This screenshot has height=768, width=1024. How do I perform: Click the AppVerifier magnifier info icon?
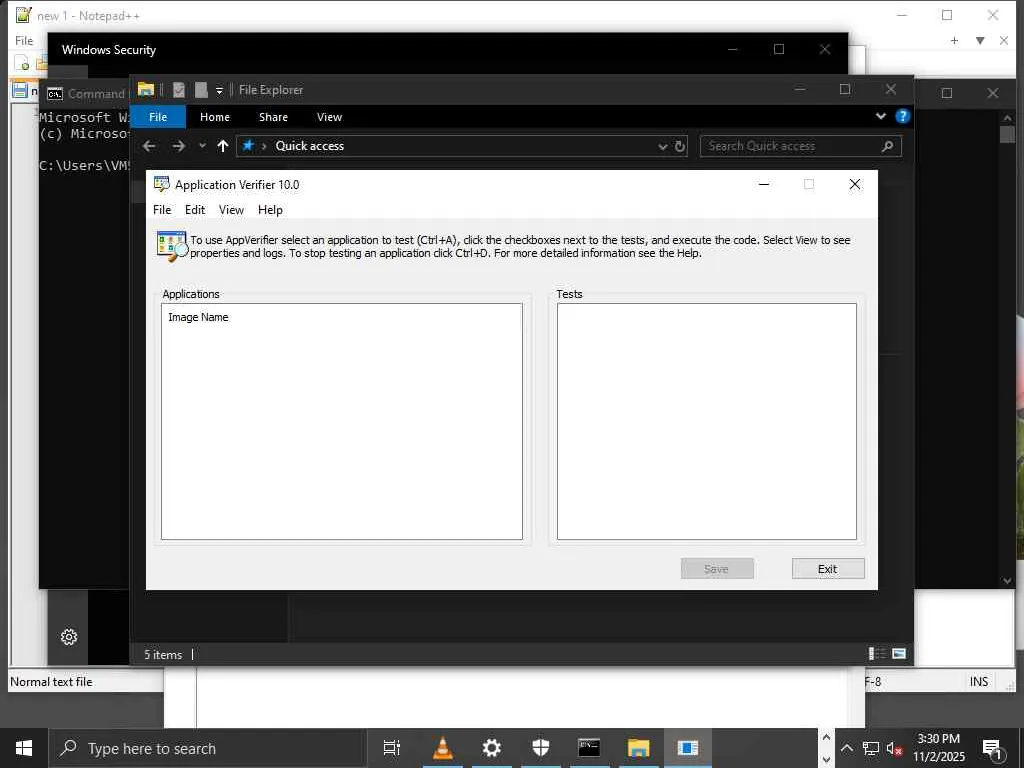[x=172, y=246]
